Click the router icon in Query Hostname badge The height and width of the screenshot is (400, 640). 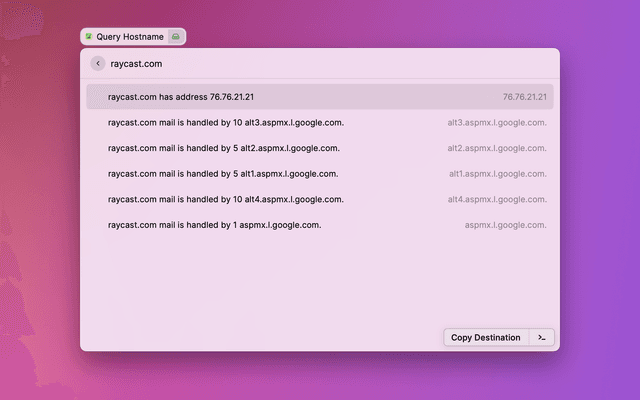[x=175, y=37]
